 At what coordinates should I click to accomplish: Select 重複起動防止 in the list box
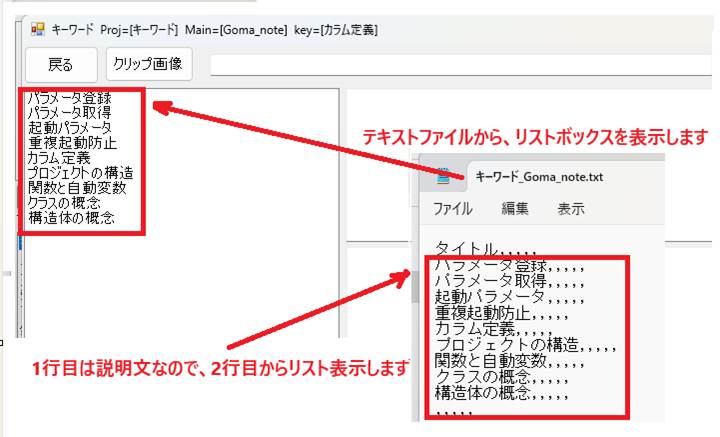[72, 143]
